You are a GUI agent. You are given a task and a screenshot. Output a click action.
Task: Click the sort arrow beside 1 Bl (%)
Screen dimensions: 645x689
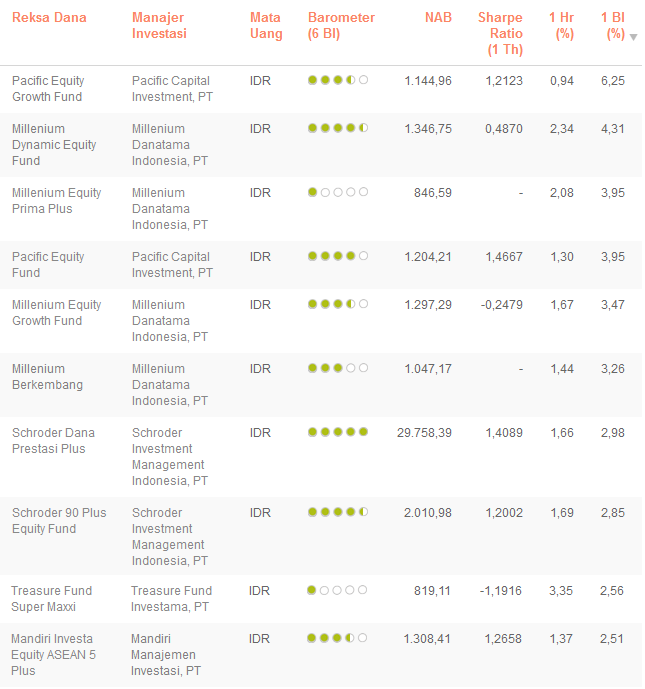[633, 37]
